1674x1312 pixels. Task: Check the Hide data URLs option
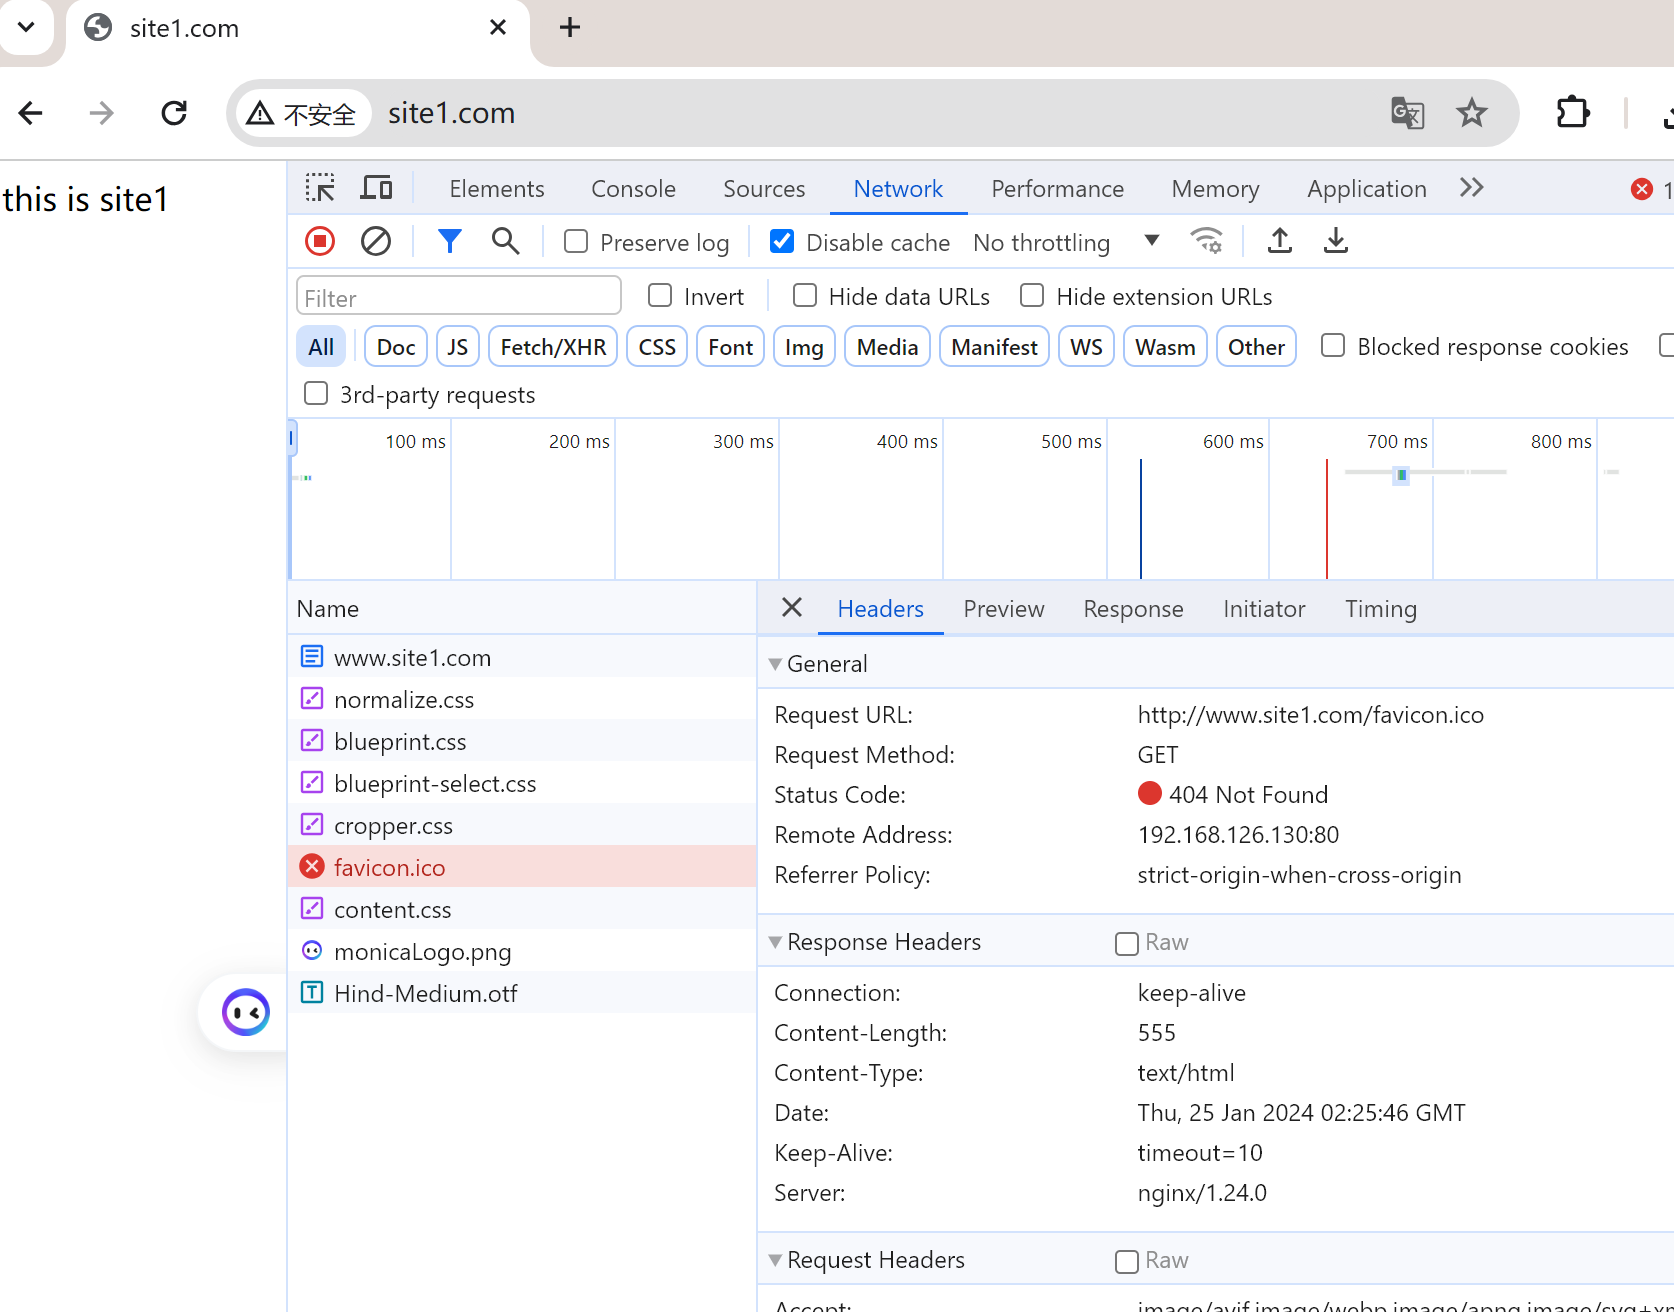click(805, 296)
